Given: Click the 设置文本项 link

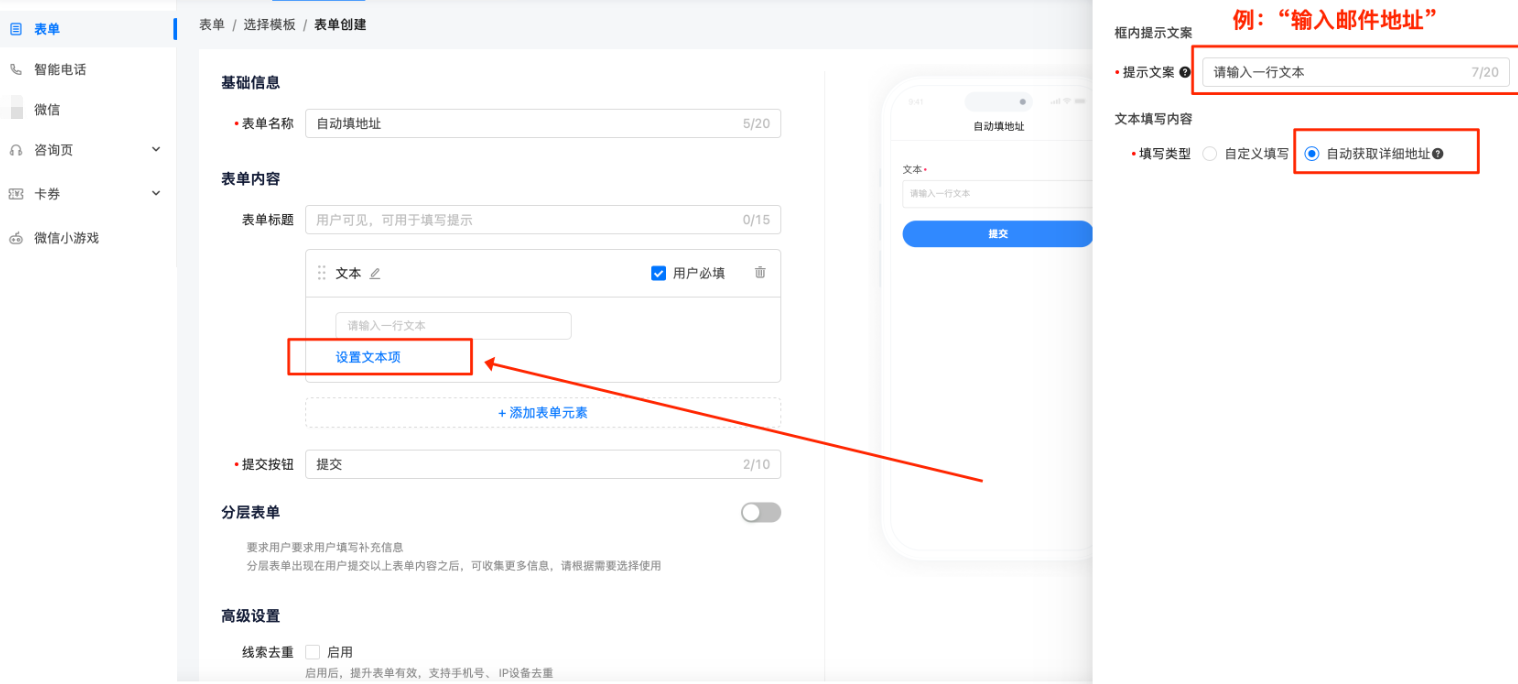Looking at the screenshot, I should click(x=368, y=357).
